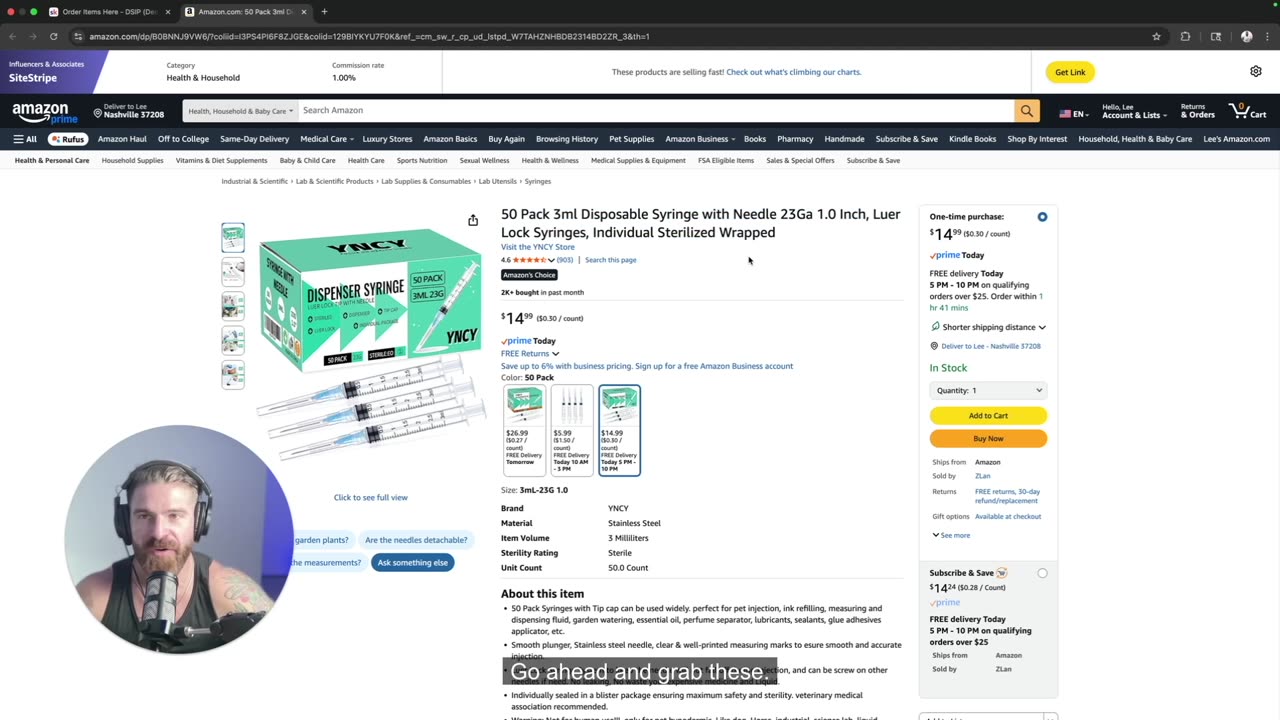Viewport: 1280px width, 720px height.
Task: Click the site info icon in address bar
Action: coord(78,36)
